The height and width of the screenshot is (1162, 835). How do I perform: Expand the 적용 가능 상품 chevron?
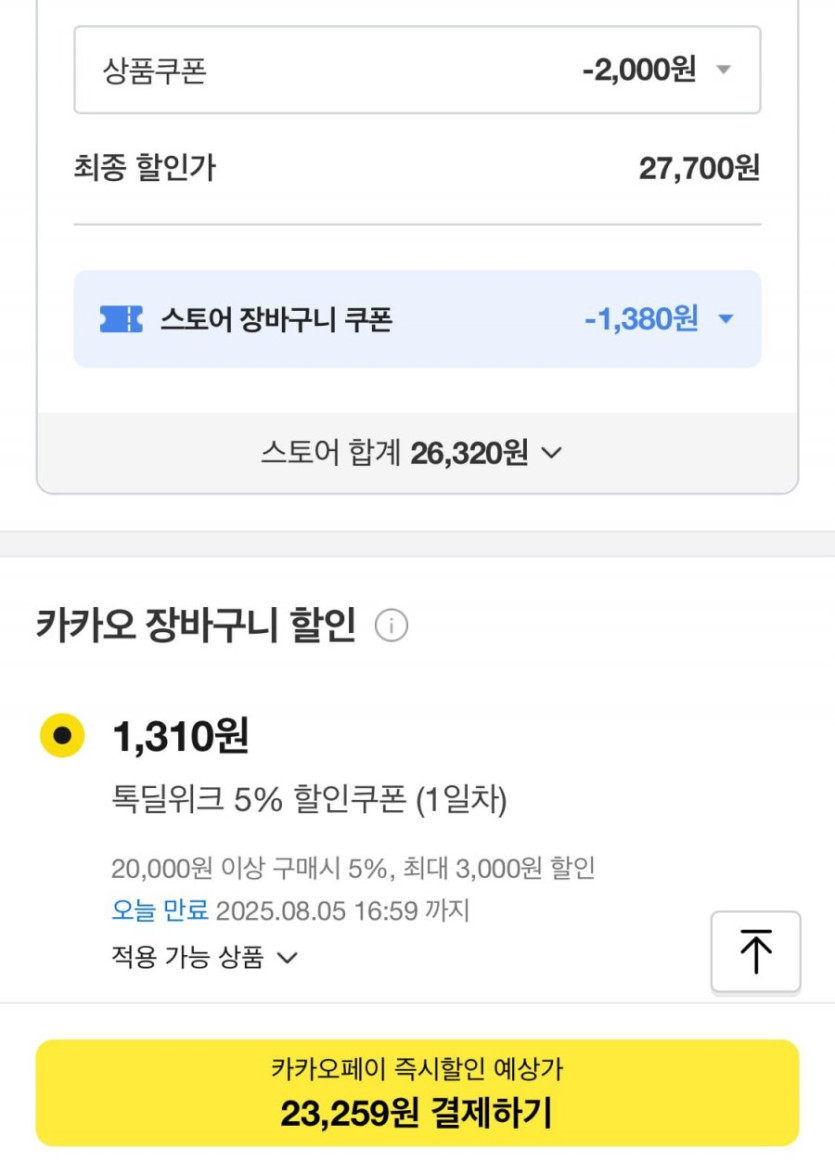pyautogui.click(x=287, y=958)
